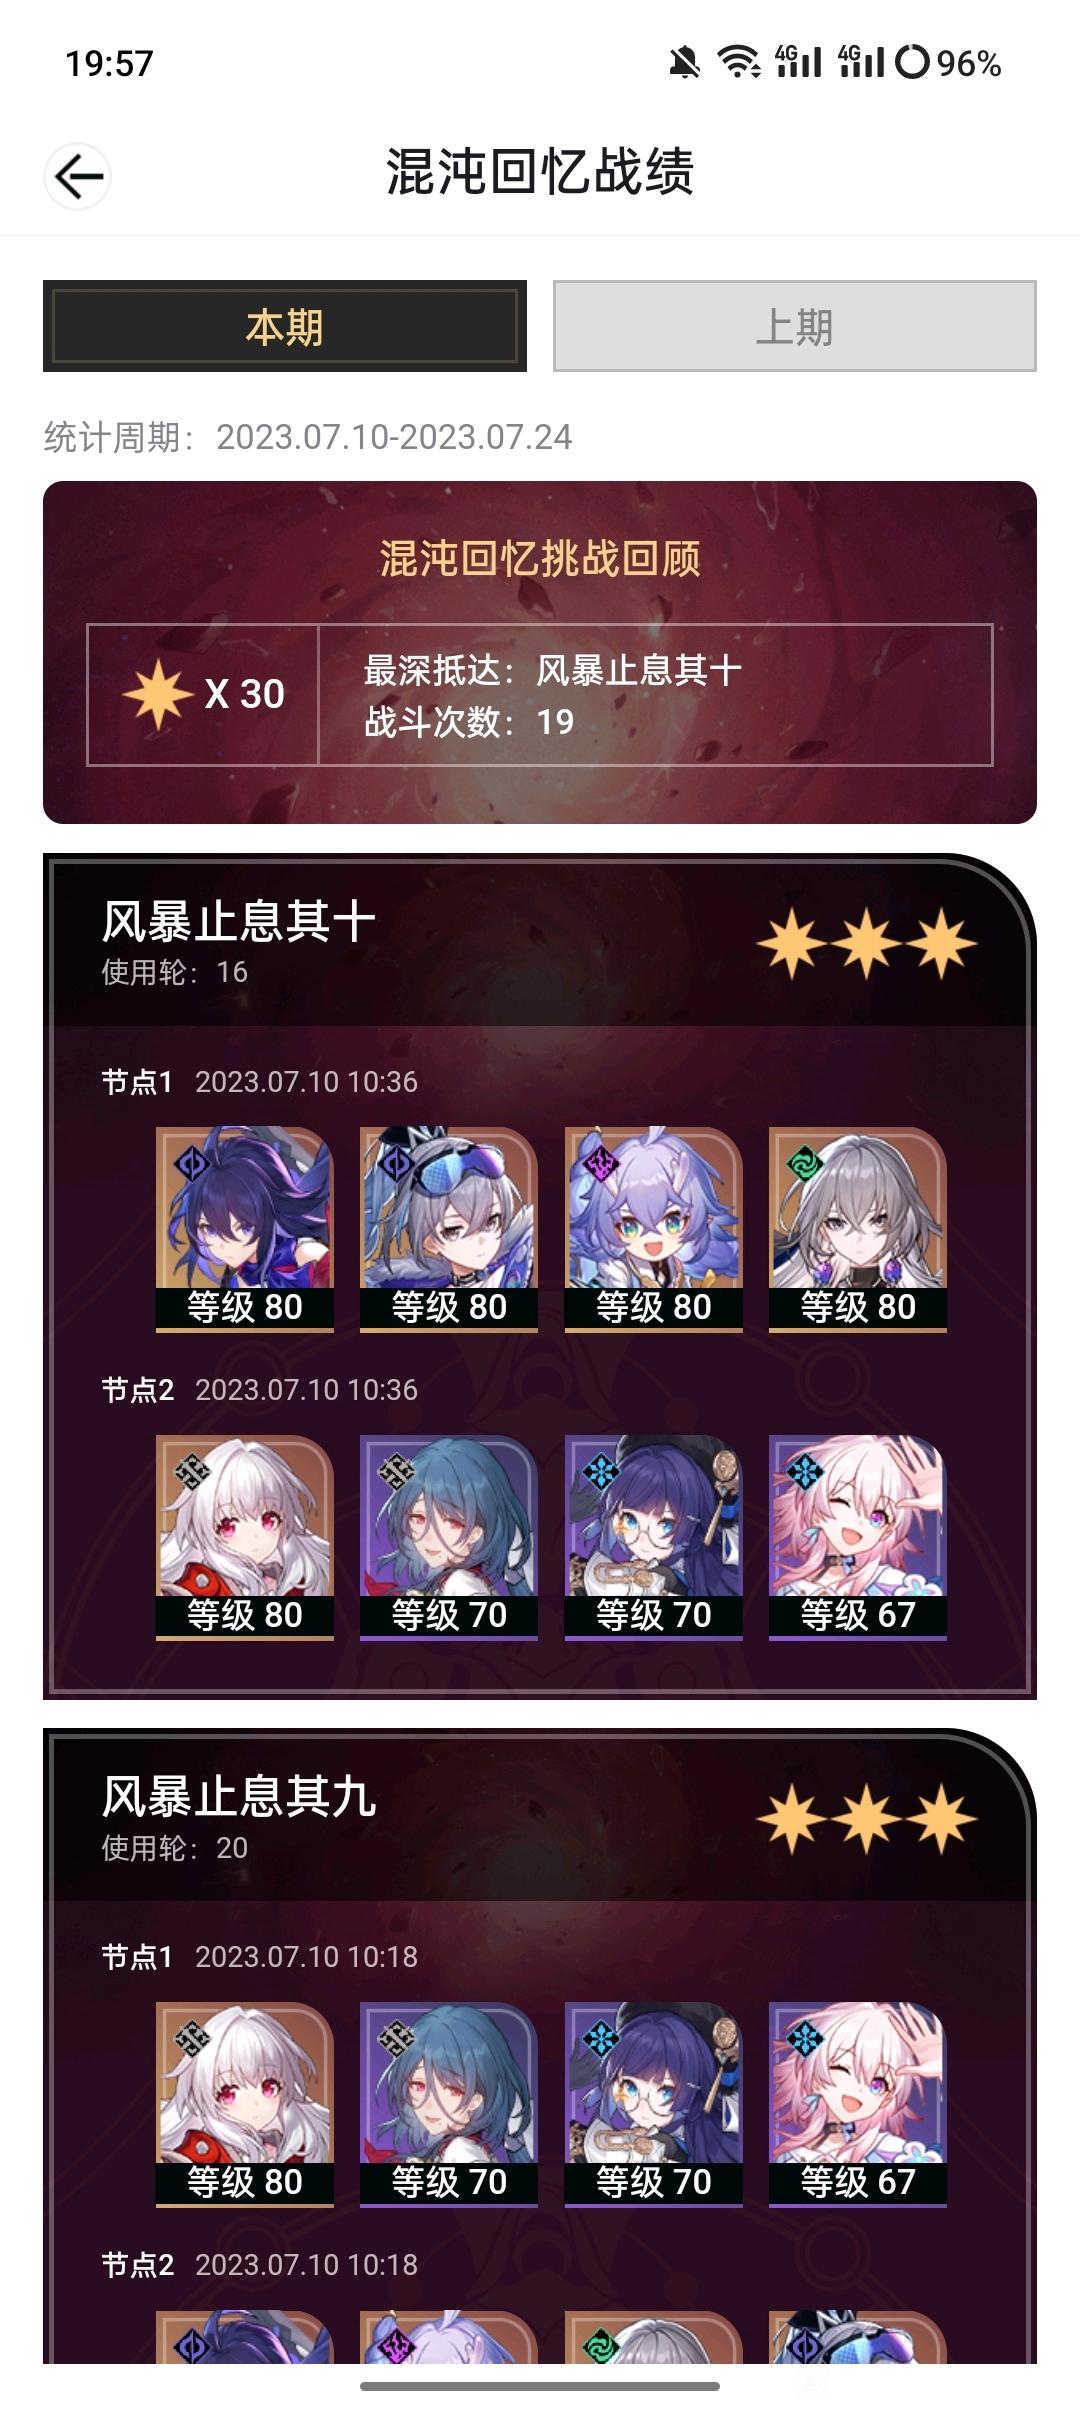Select Silver Wolf's portrait in 风暴止息其十 节点1
The width and height of the screenshot is (1080, 2412).
pos(449,1229)
